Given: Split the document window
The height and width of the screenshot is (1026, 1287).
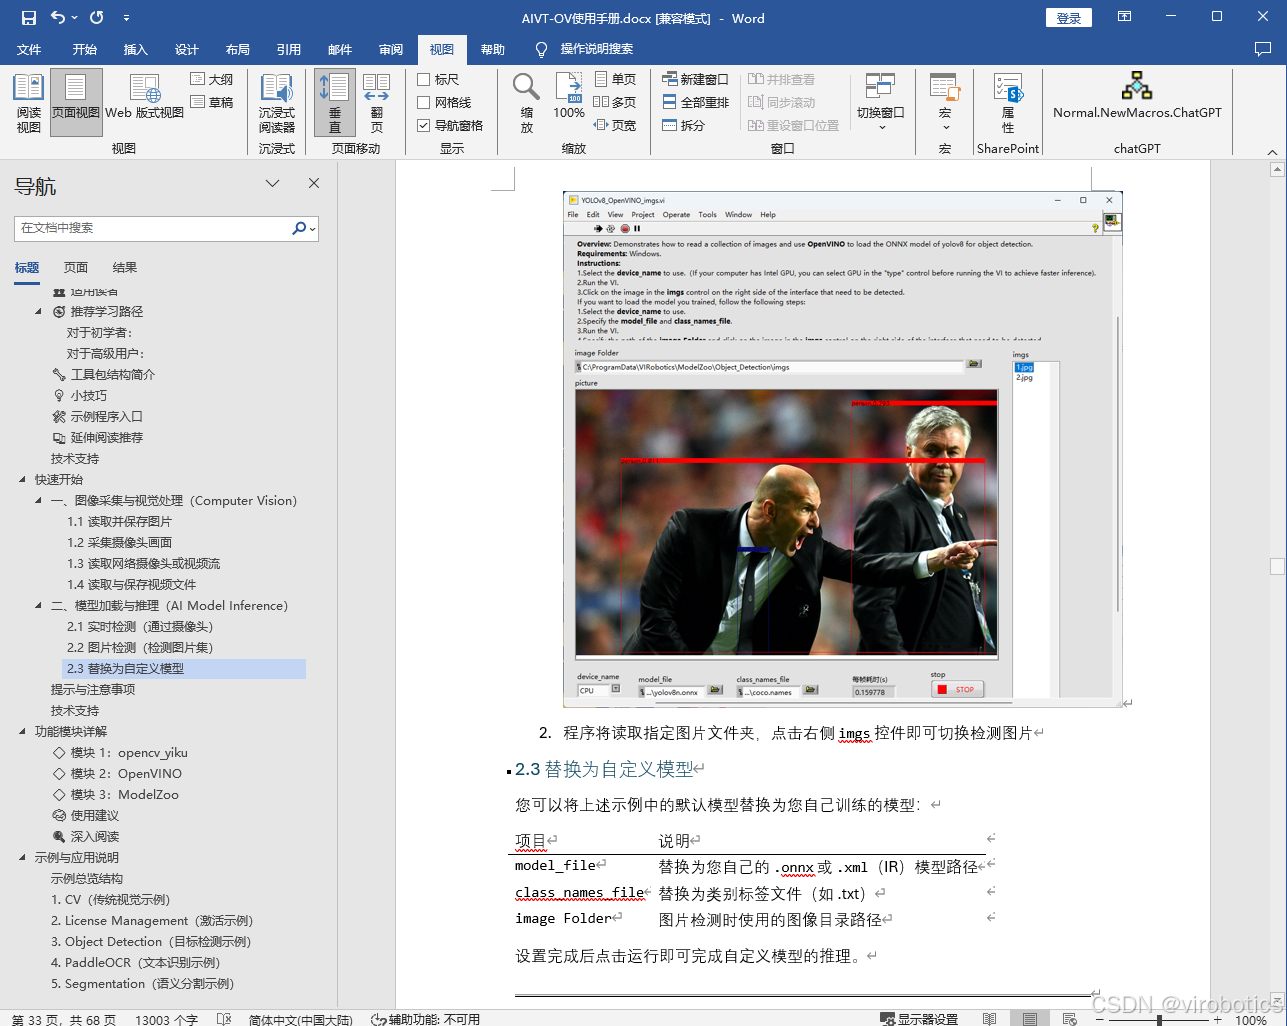Looking at the screenshot, I should pos(684,125).
